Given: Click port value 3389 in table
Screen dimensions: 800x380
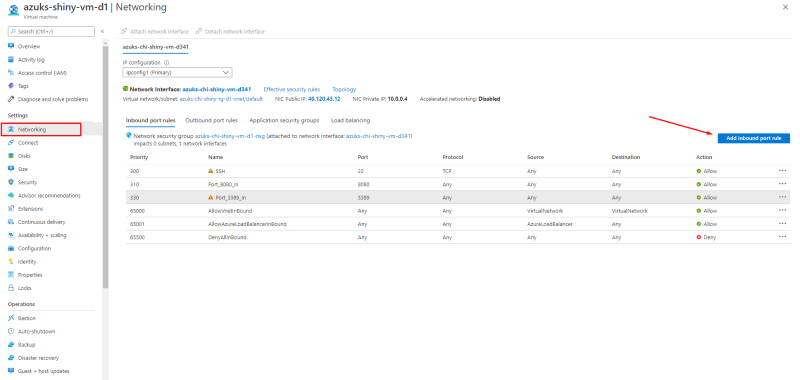Looking at the screenshot, I should pos(364,197).
